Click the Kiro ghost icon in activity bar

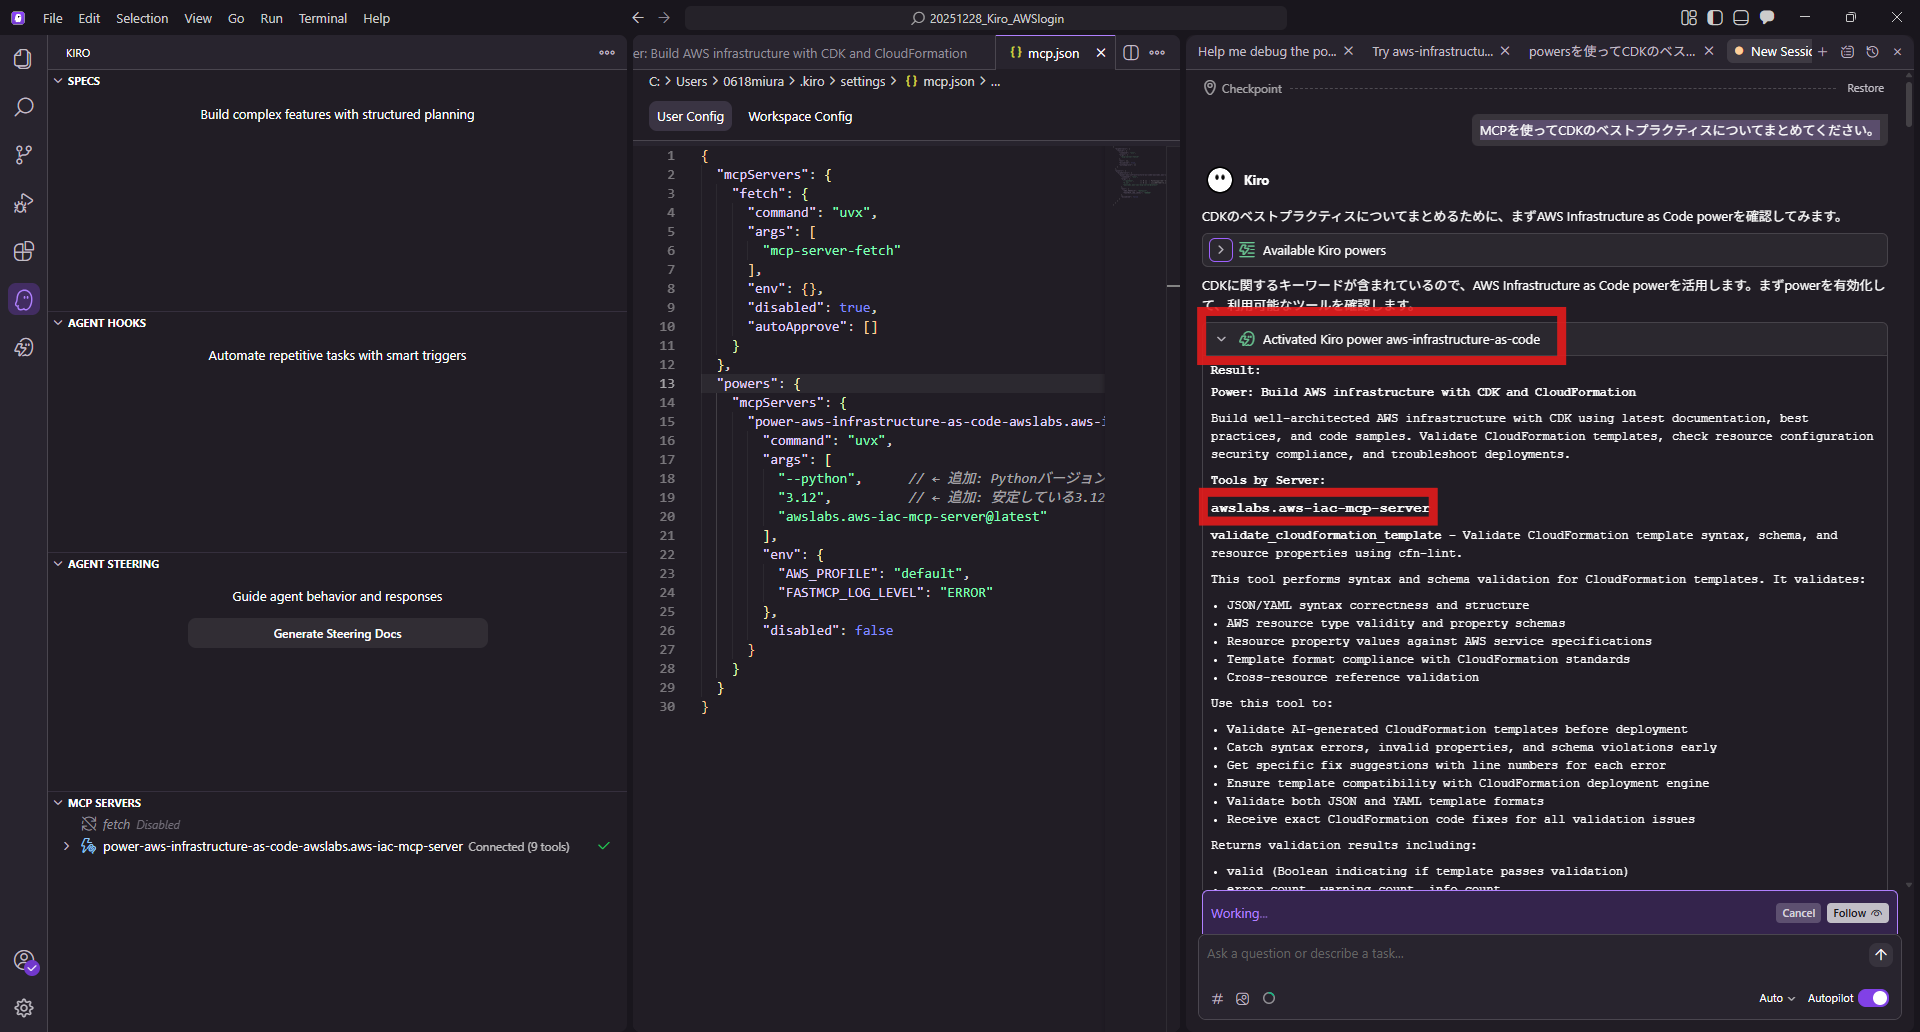coord(23,299)
